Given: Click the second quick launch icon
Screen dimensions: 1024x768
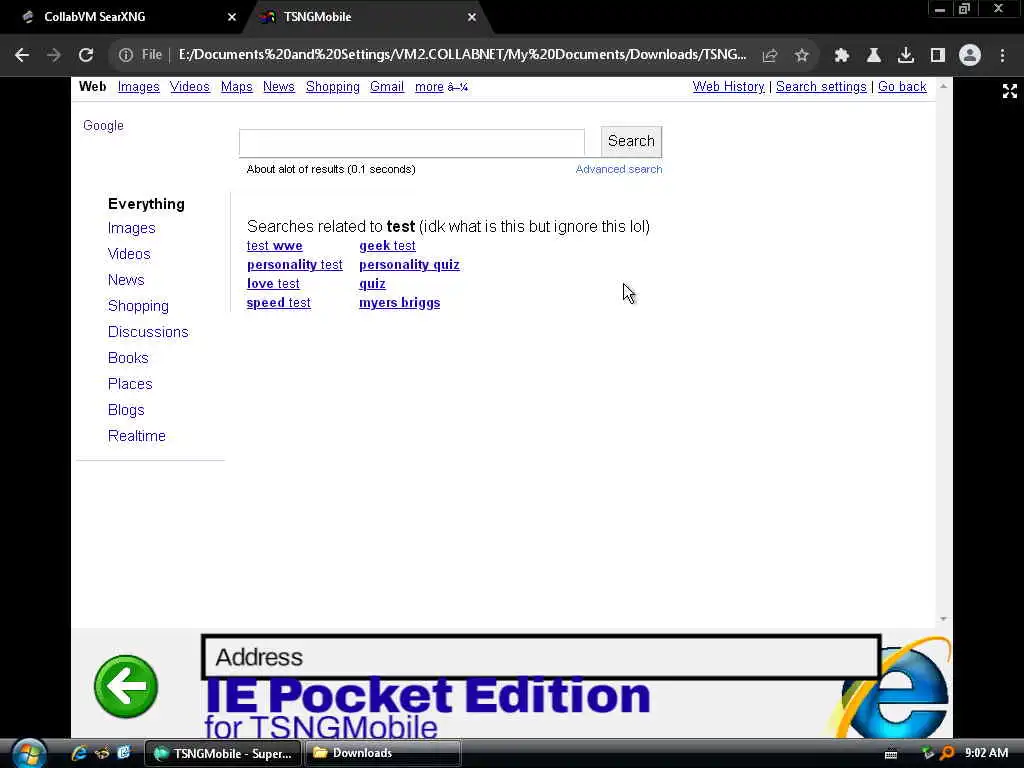Looking at the screenshot, I should coord(102,753).
